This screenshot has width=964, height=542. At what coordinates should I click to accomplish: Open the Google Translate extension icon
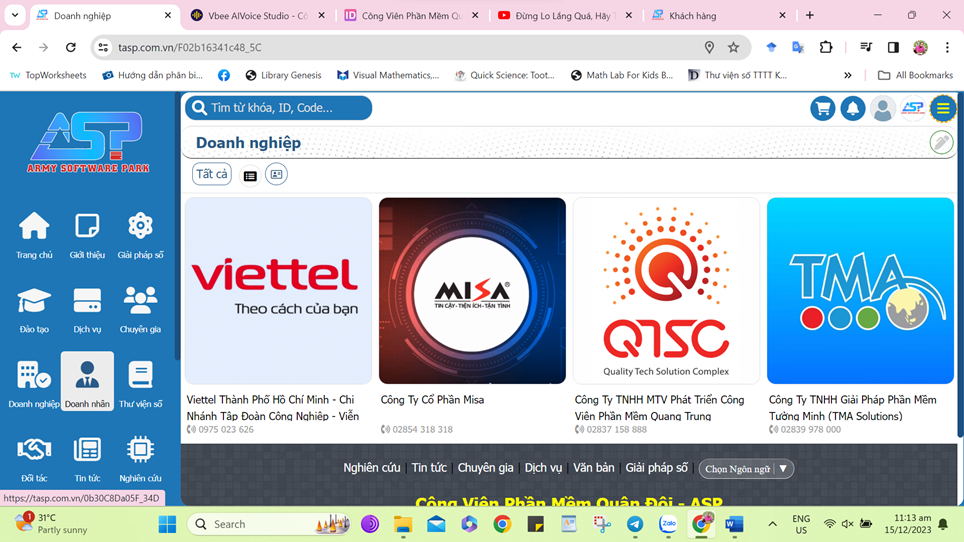(798, 47)
